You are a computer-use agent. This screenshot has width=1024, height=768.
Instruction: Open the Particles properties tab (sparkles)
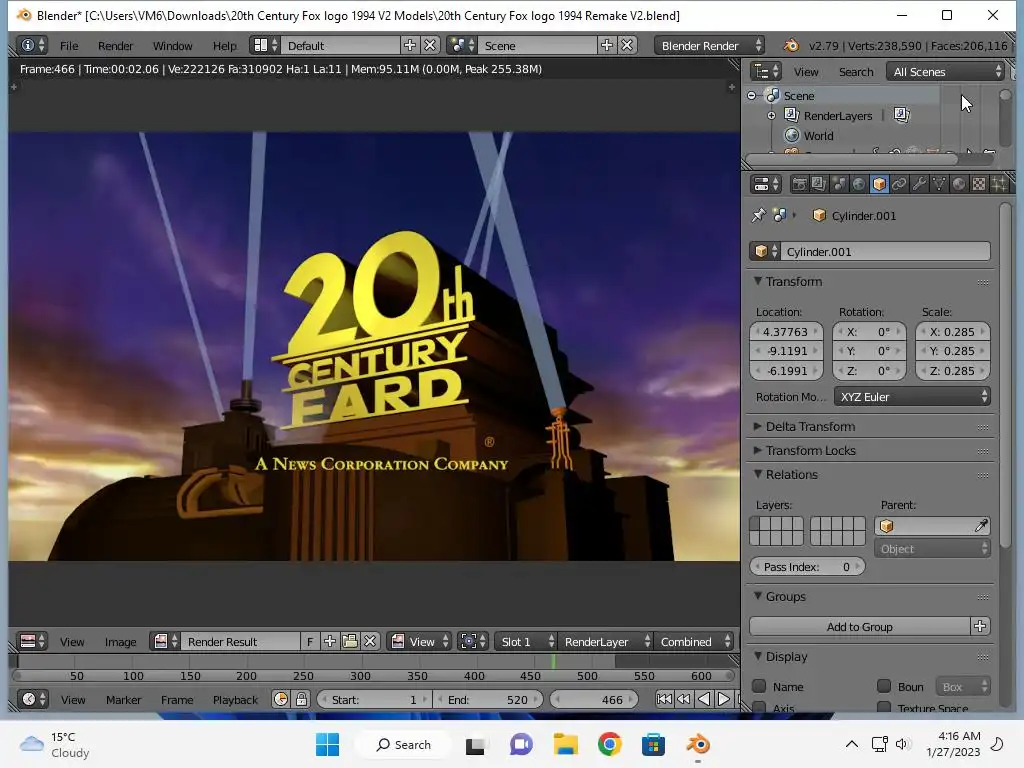999,185
